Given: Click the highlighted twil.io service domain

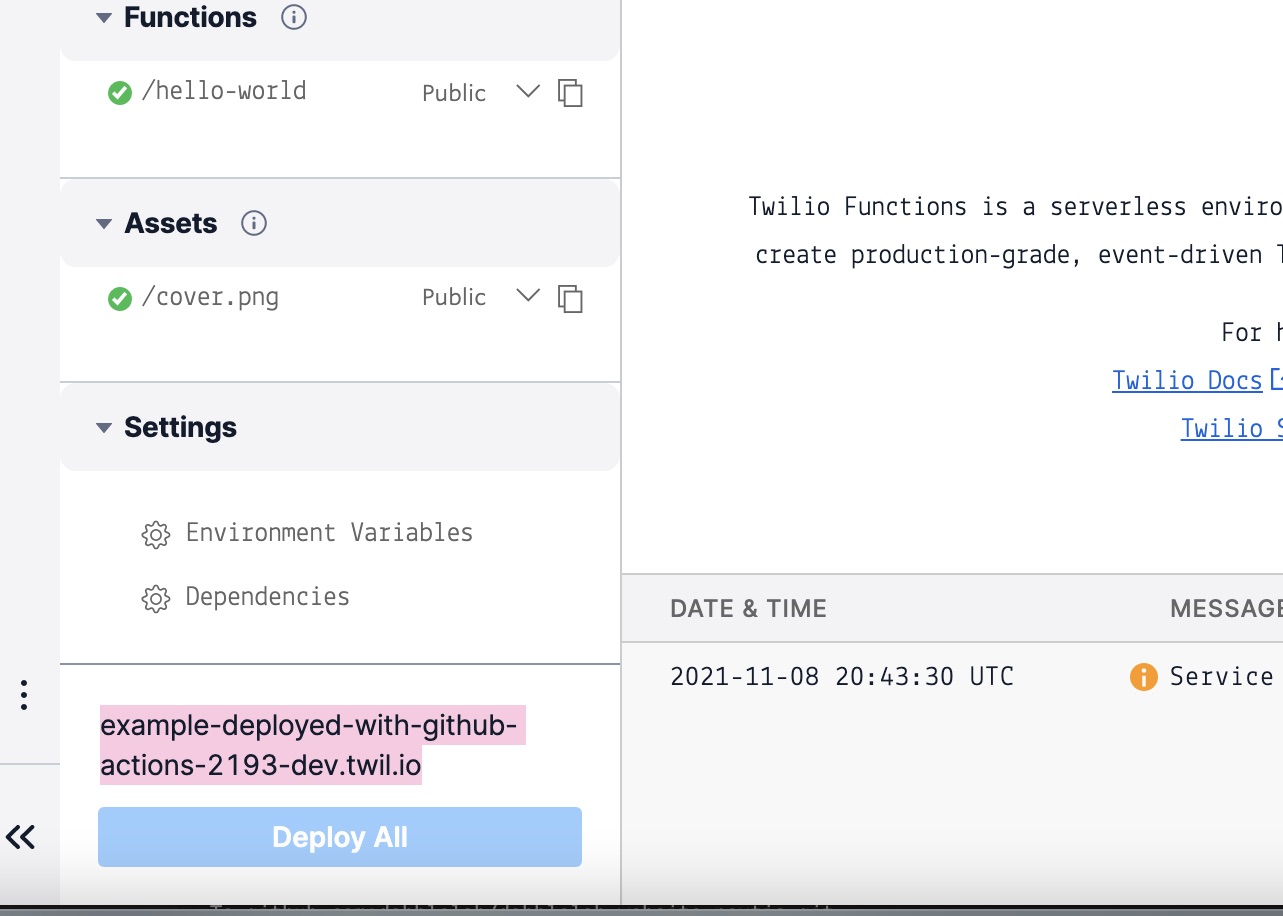Looking at the screenshot, I should 310,746.
